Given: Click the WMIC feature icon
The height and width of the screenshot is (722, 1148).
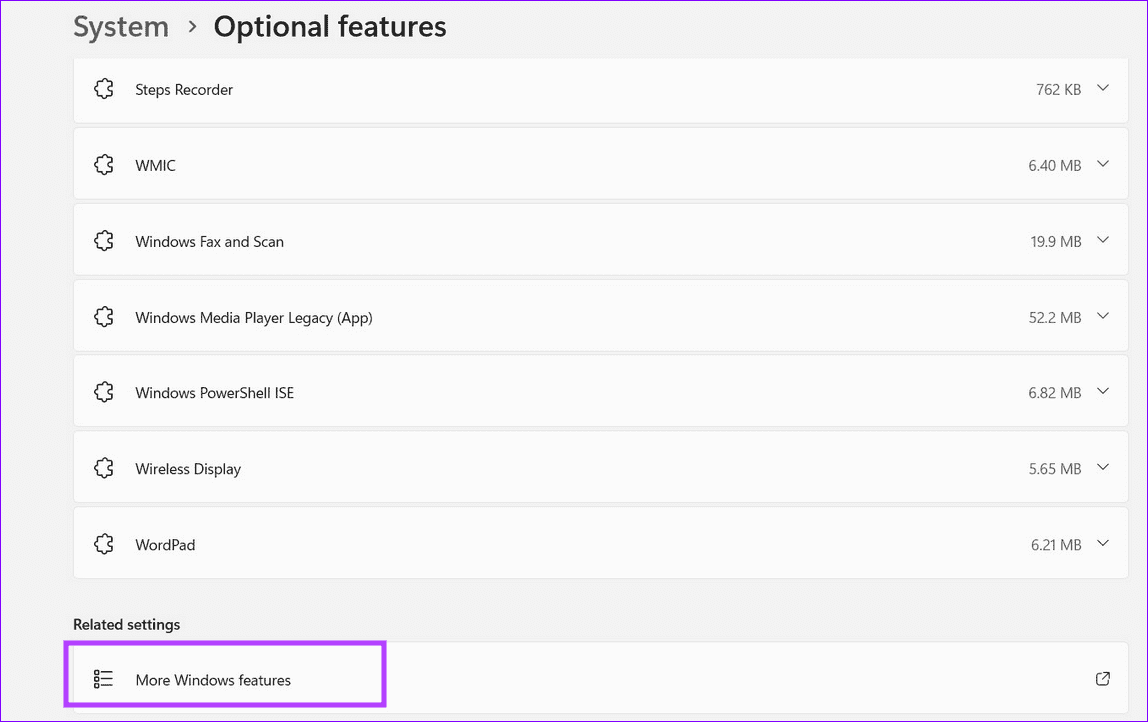Looking at the screenshot, I should click(104, 164).
